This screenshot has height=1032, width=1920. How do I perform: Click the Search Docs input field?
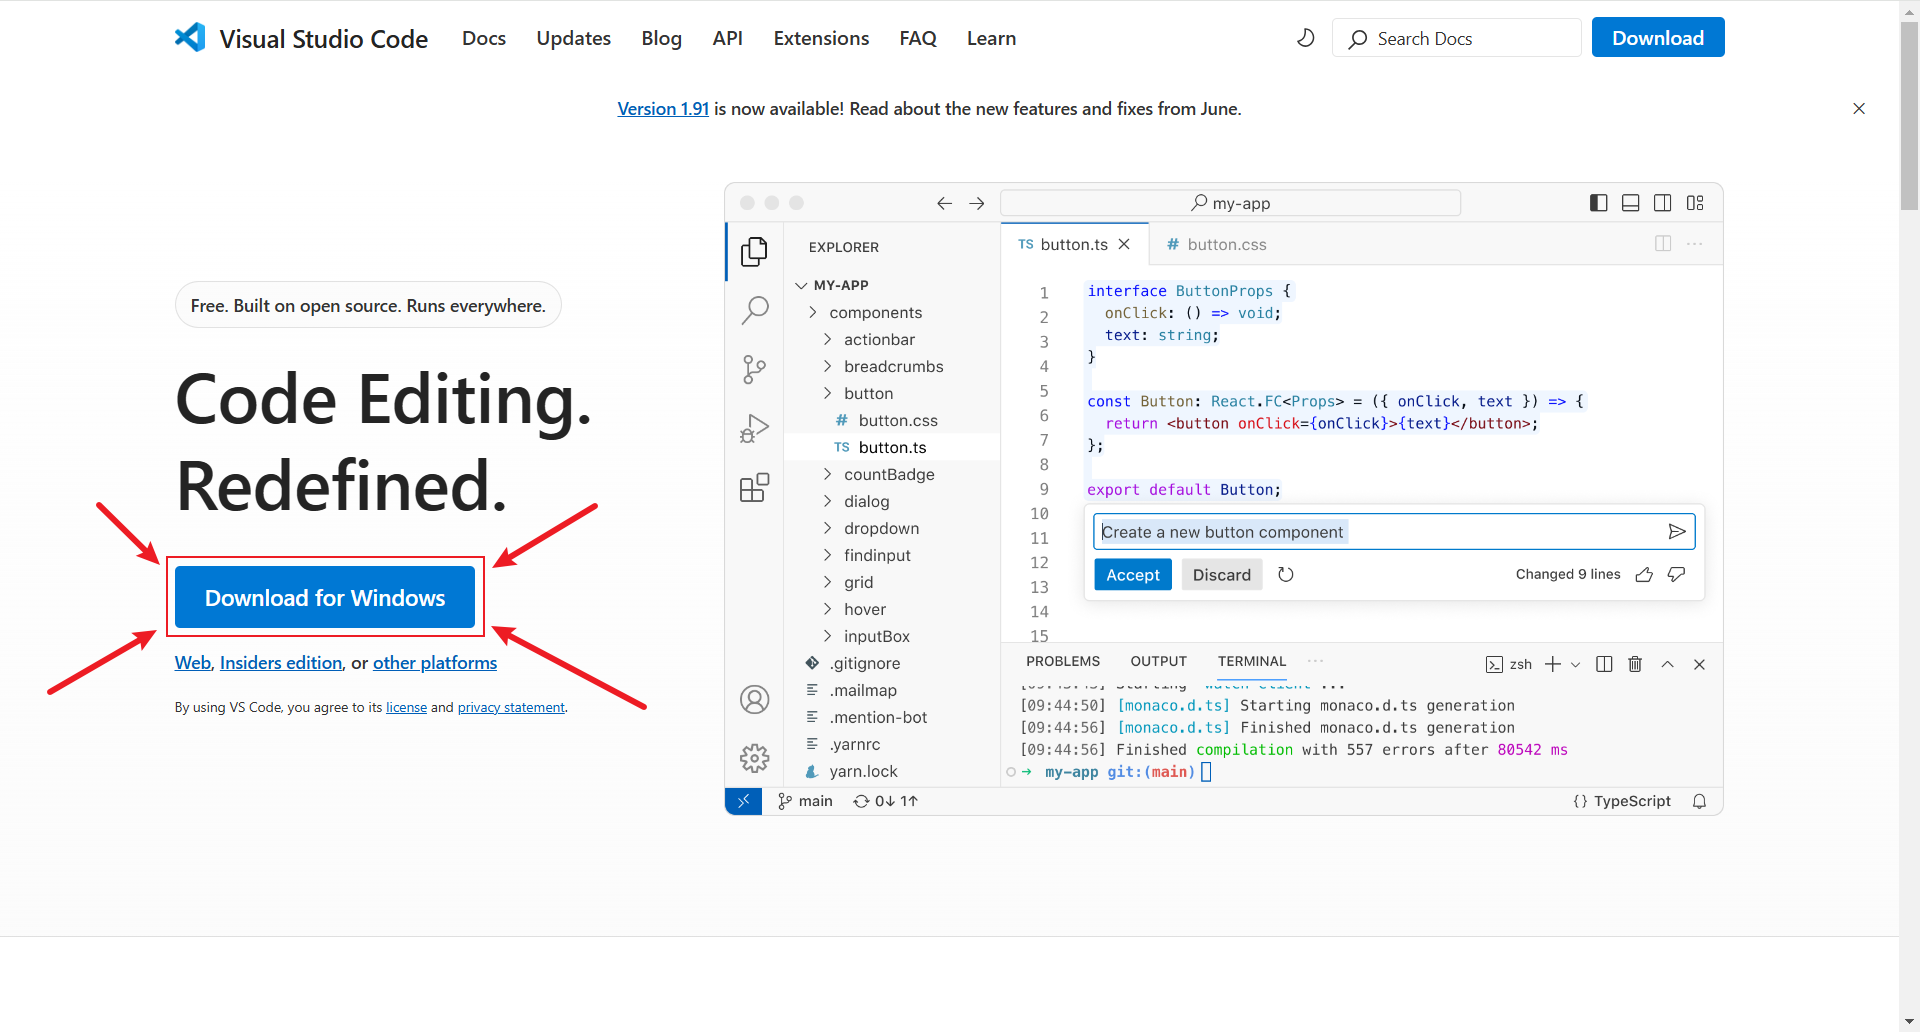pos(1456,38)
